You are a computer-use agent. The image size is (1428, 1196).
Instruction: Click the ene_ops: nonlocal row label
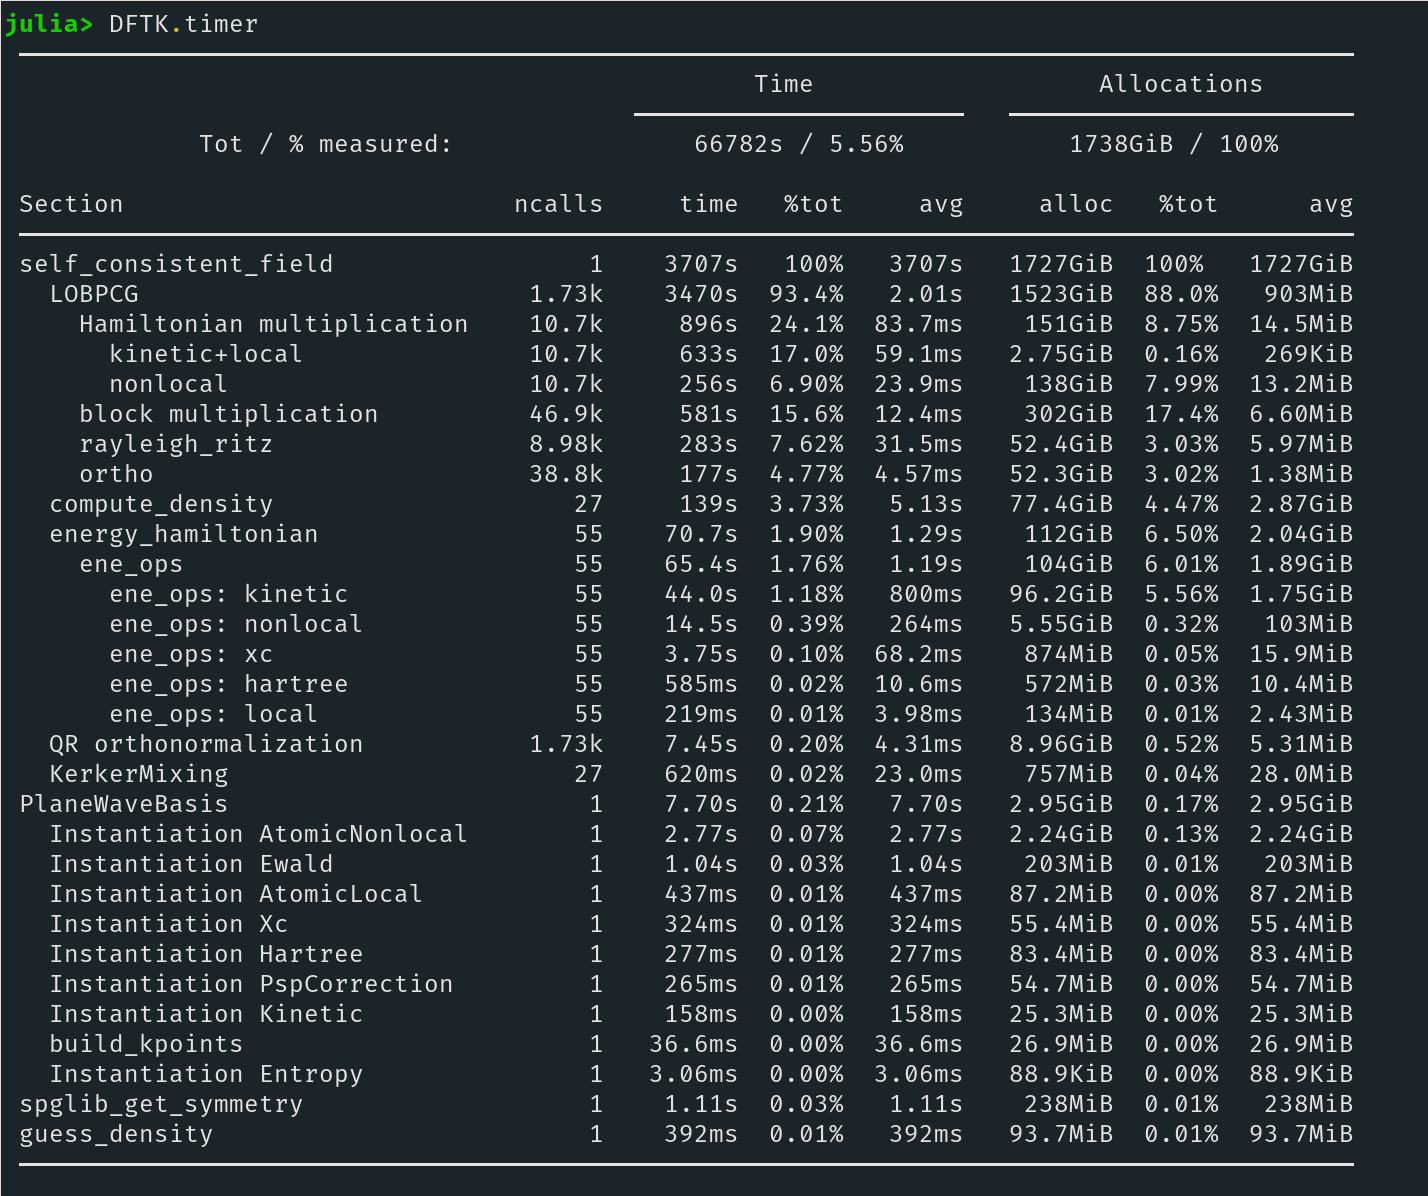click(236, 624)
